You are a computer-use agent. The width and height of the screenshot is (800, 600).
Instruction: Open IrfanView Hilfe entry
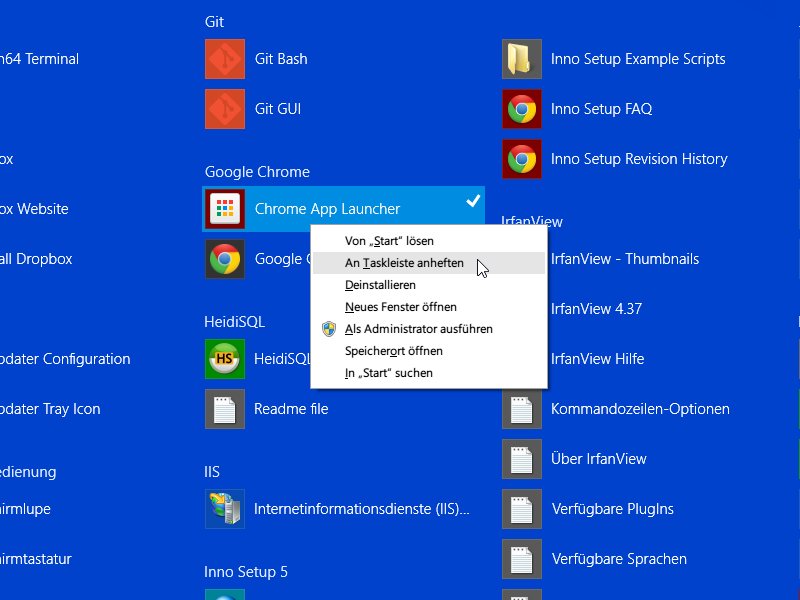click(x=597, y=359)
